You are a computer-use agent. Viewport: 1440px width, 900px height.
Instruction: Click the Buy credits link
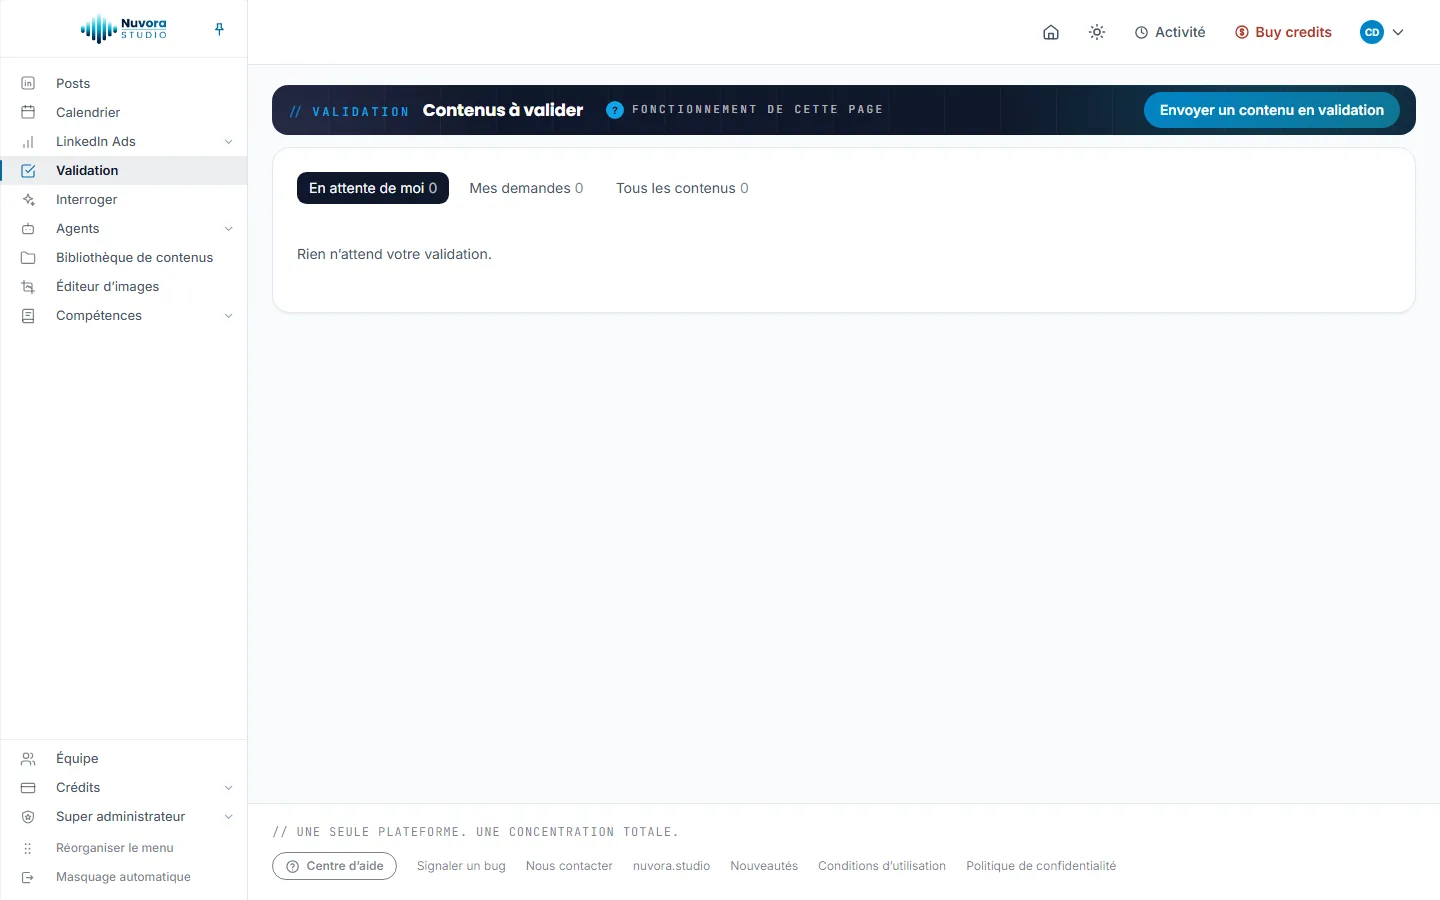1283,32
